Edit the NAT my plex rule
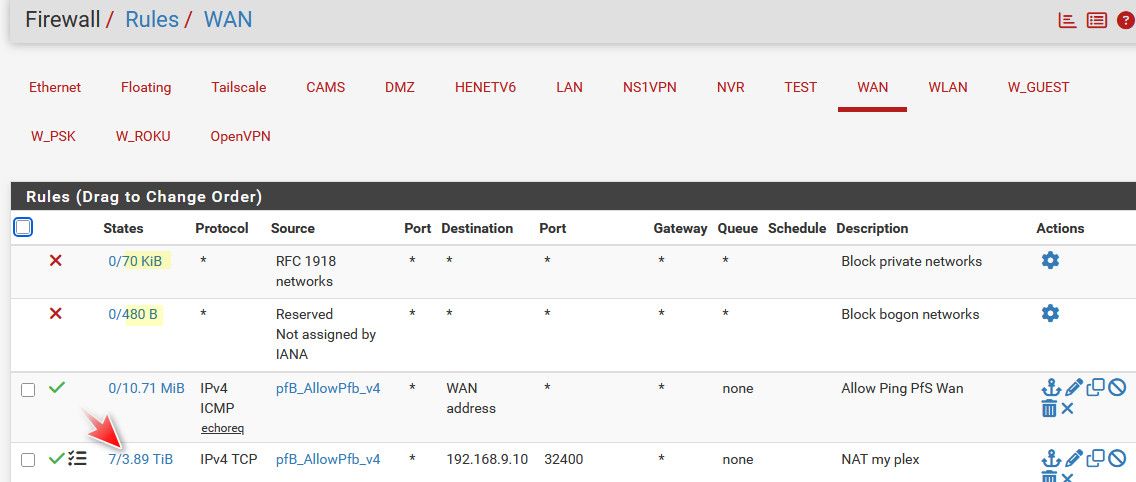 coord(1073,459)
